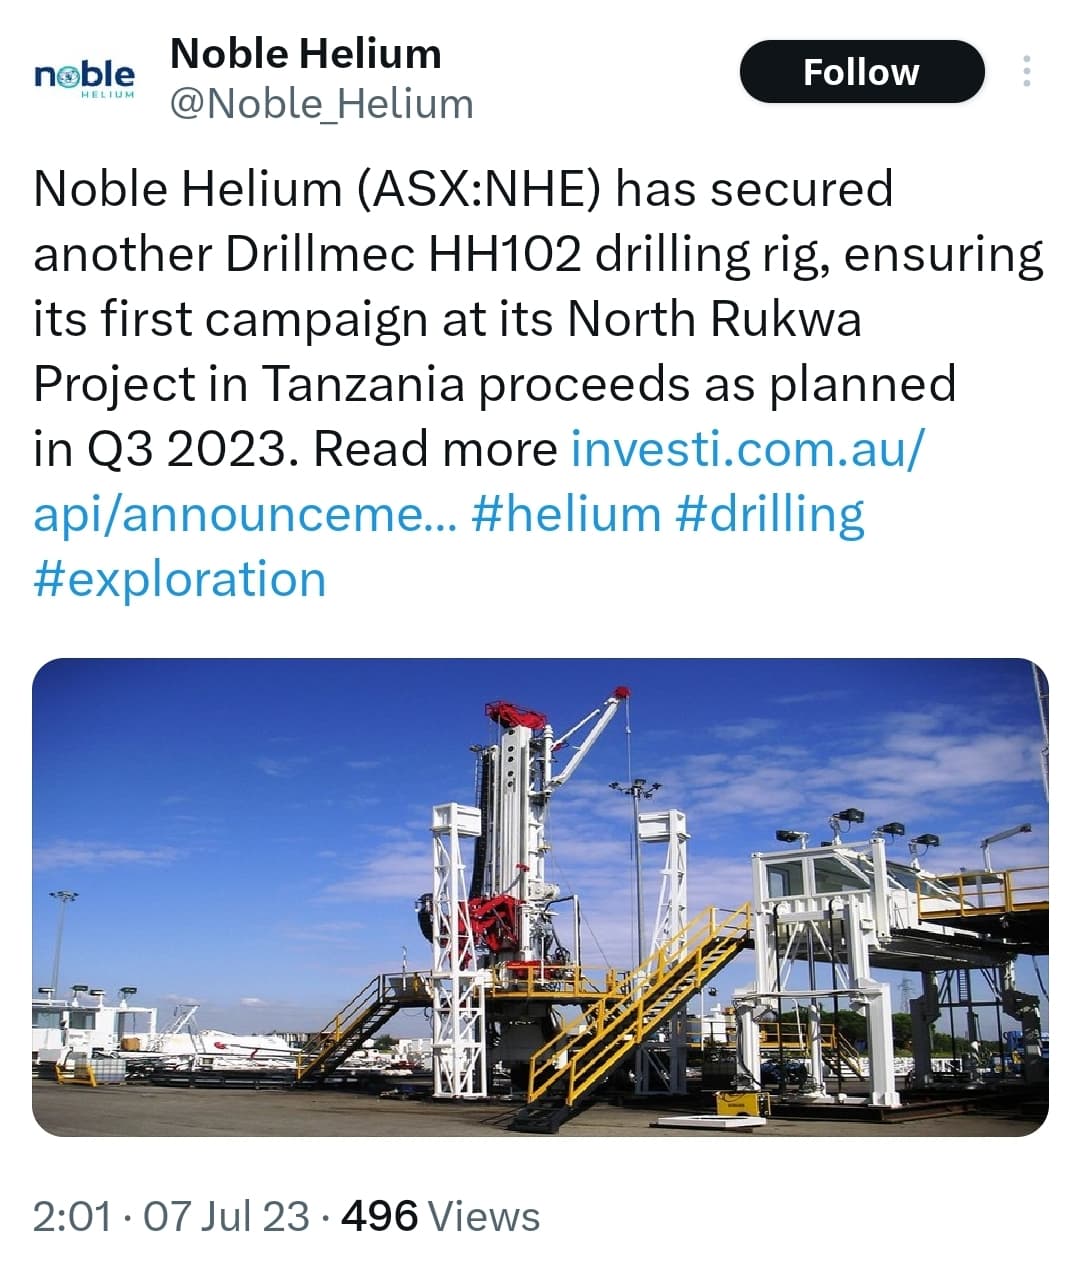View the drilling rig photo
The image size is (1080, 1268).
pyautogui.click(x=540, y=897)
